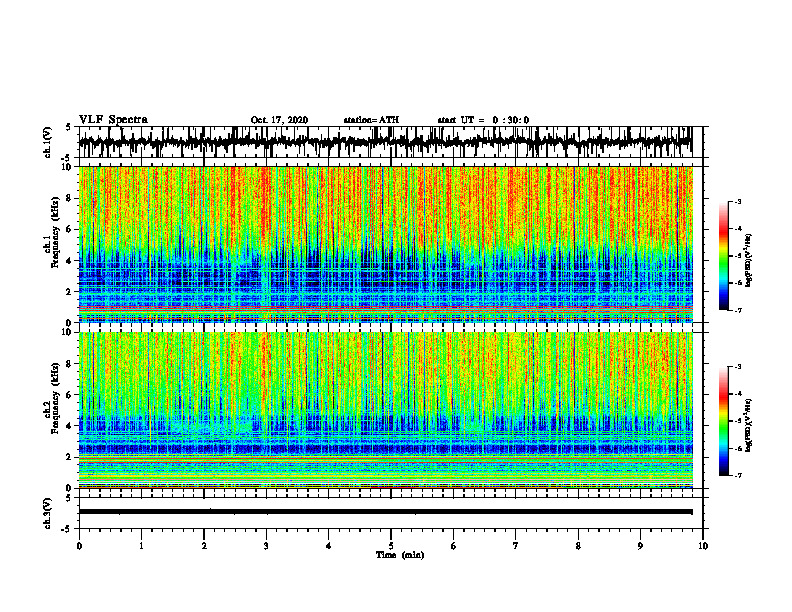Click the ch.1 voltage waveform trace
This screenshot has width=792, height=612.
pos(386,142)
